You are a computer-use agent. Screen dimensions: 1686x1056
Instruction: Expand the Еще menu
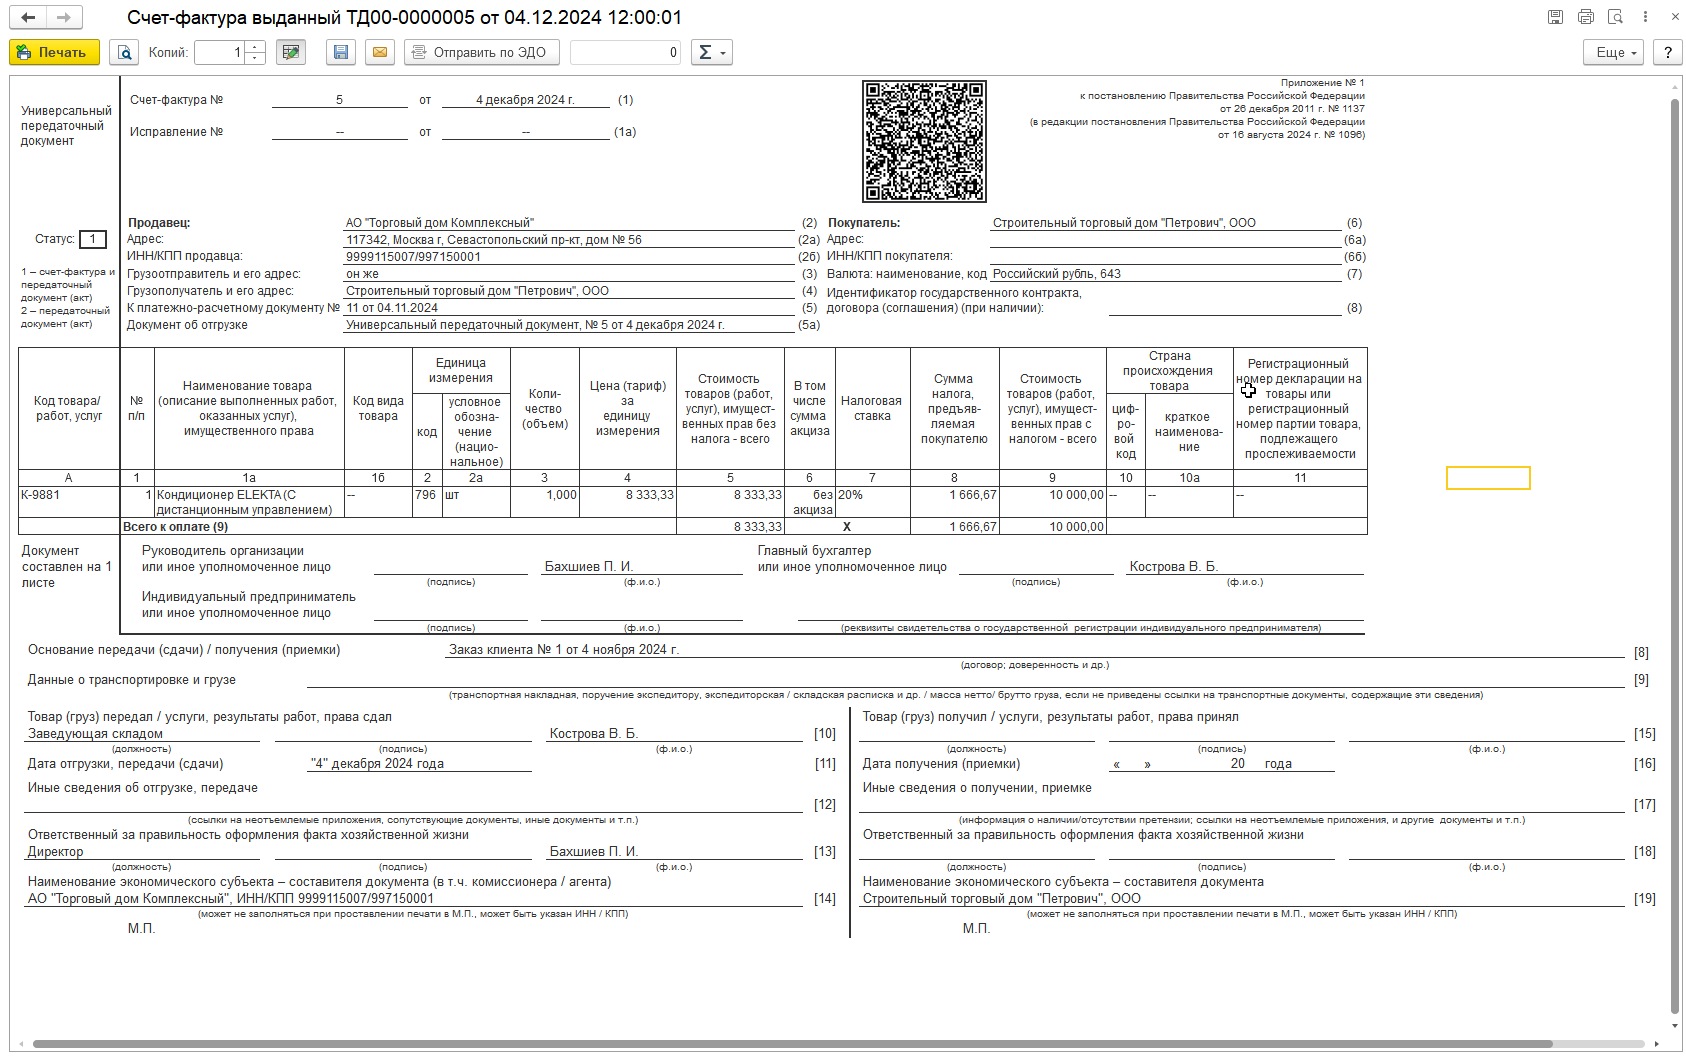pyautogui.click(x=1613, y=52)
